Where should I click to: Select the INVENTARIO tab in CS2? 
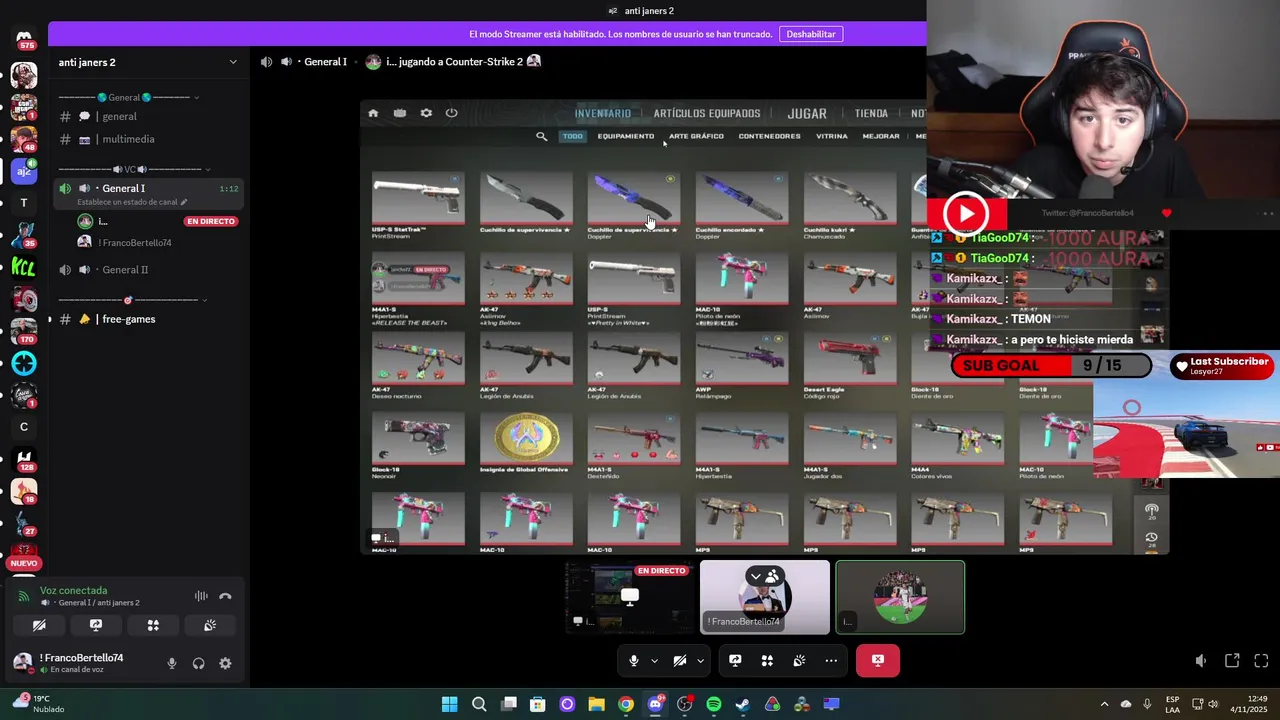click(x=602, y=114)
